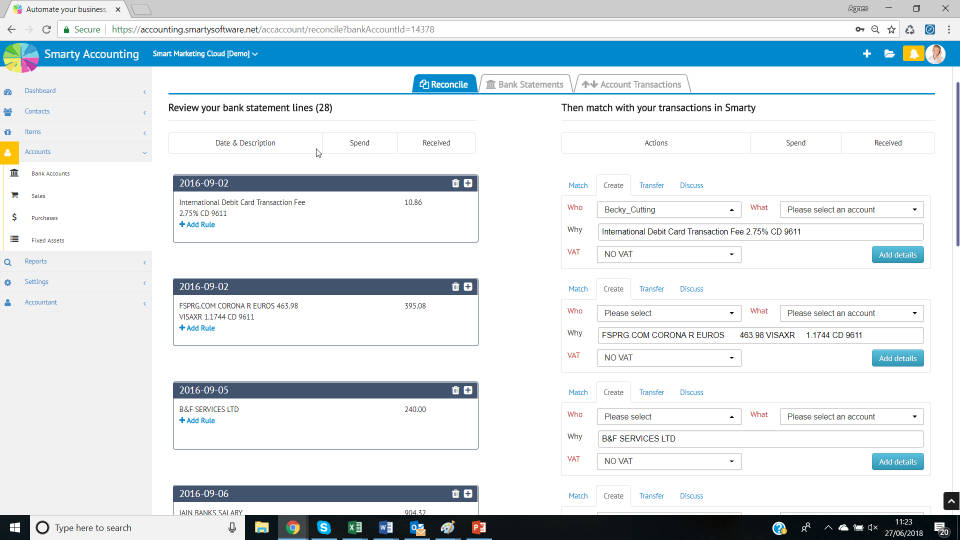
Task: Click the scroll-to-top arrow button
Action: [951, 501]
